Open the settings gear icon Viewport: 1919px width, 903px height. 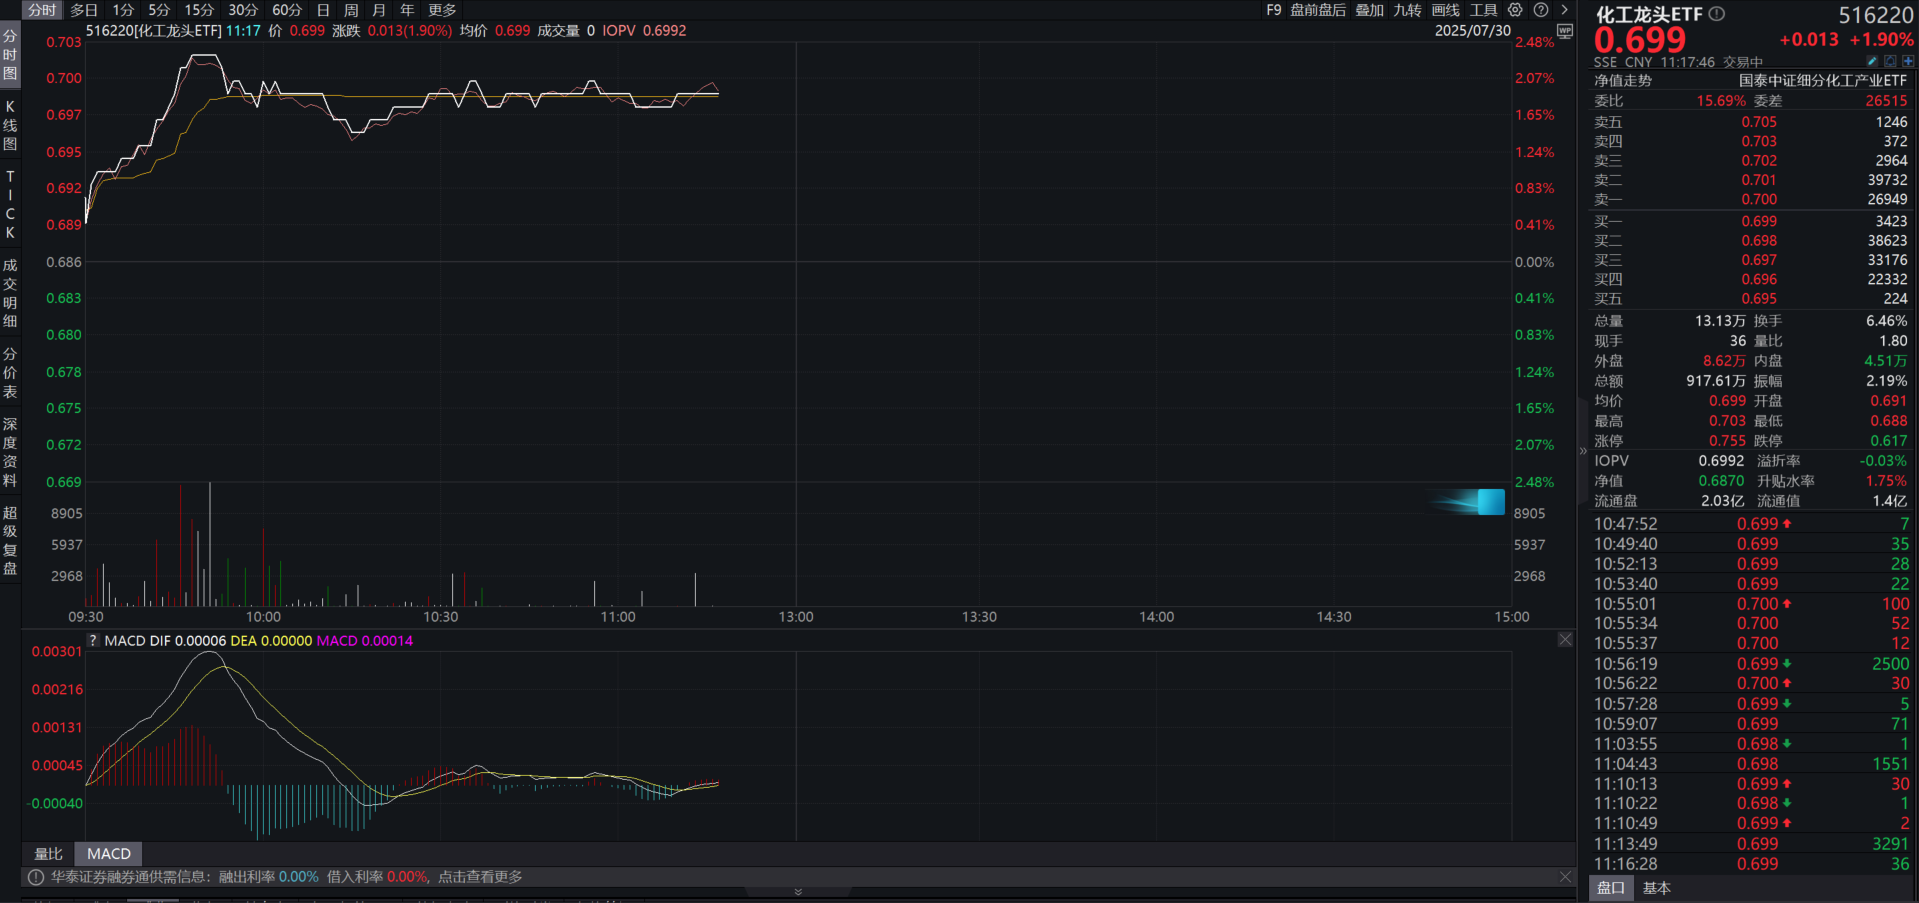tap(1514, 10)
